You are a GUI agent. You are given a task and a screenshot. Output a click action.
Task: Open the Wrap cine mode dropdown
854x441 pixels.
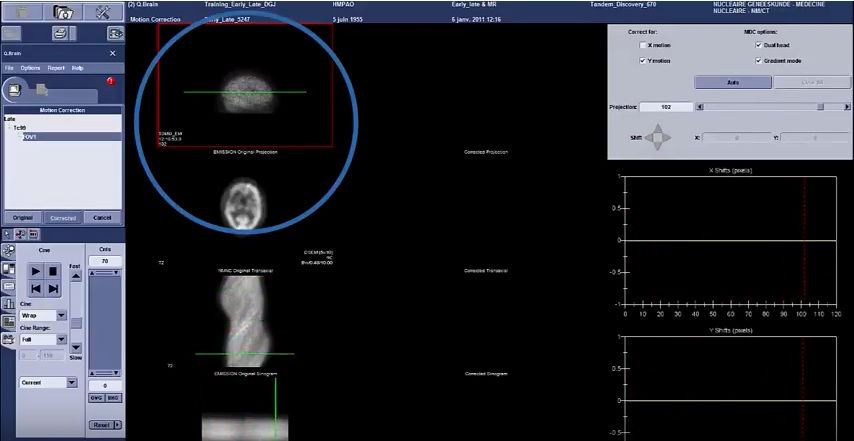(61, 315)
